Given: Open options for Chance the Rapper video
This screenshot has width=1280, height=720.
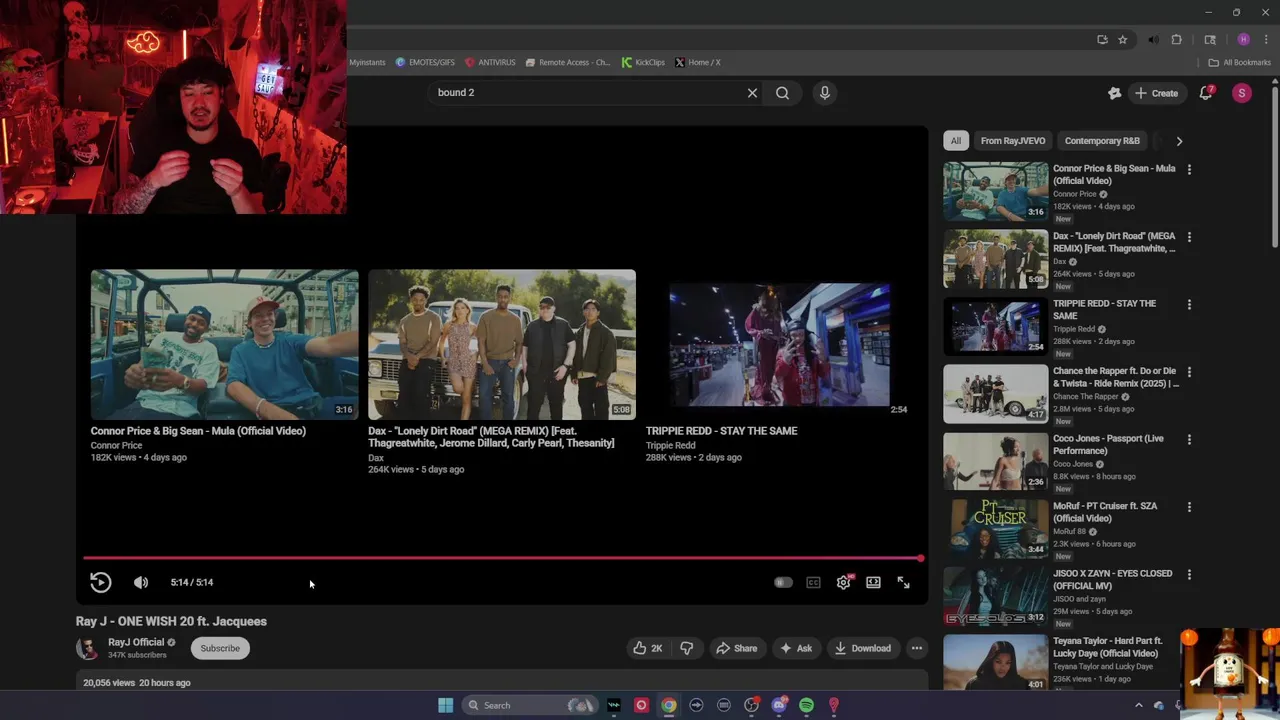Looking at the screenshot, I should [1189, 372].
